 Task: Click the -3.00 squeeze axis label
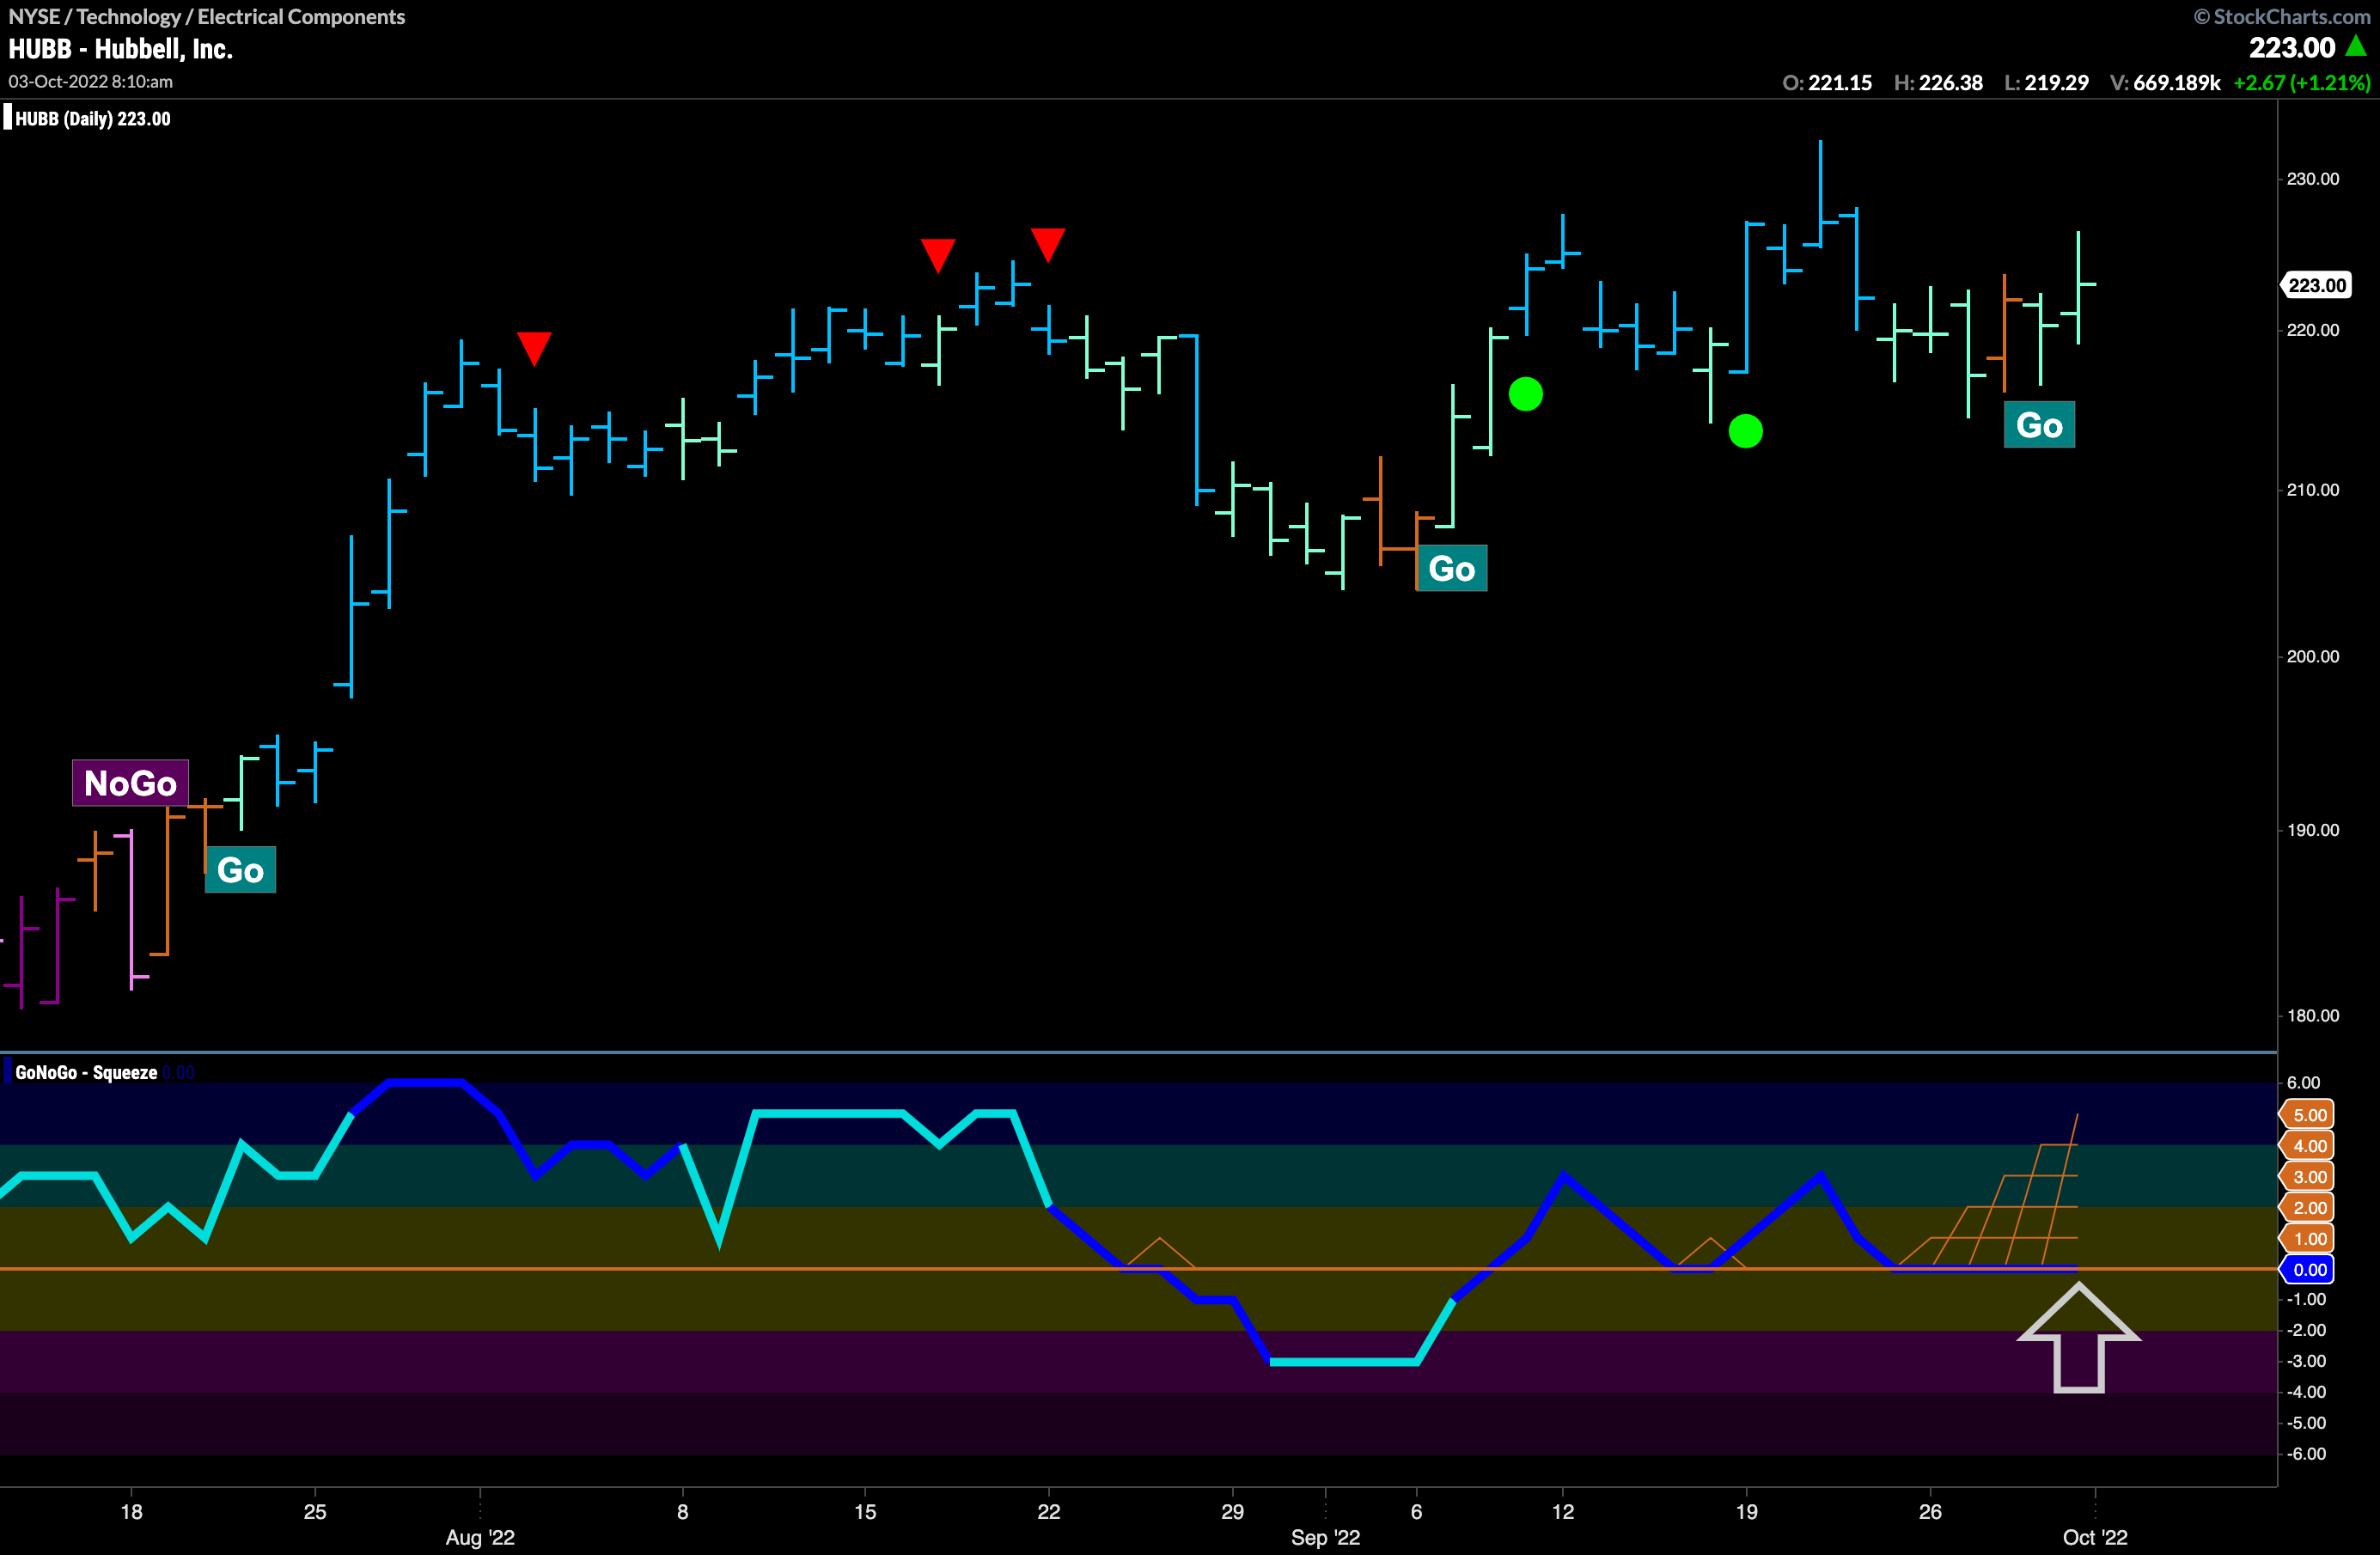coord(2306,1361)
